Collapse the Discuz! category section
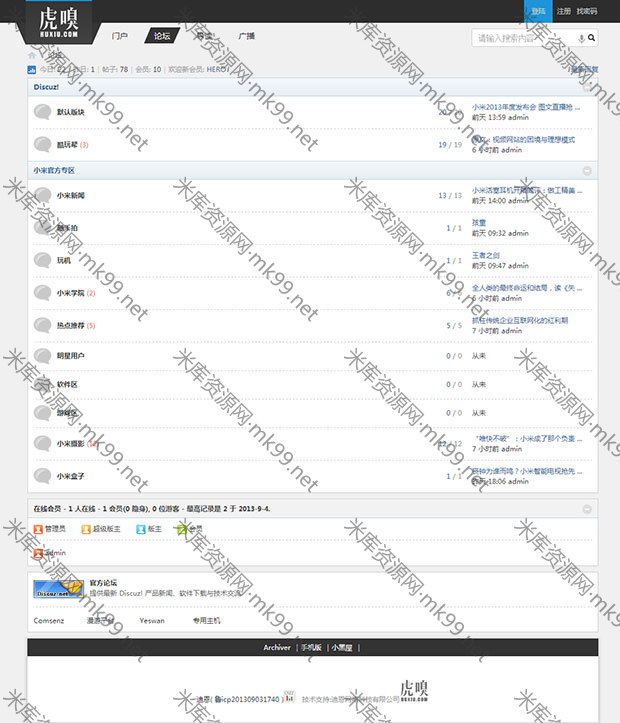Screen dimensions: 620x723 tap(587, 87)
